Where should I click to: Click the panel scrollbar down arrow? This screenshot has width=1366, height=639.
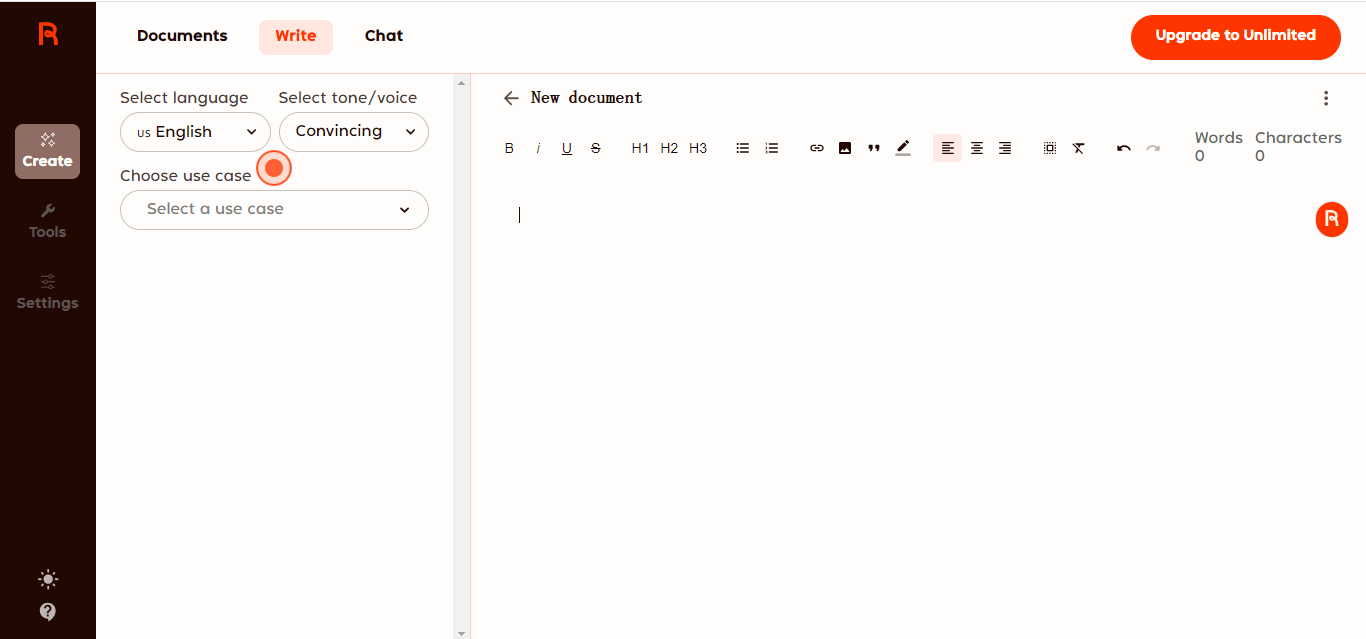pos(461,632)
